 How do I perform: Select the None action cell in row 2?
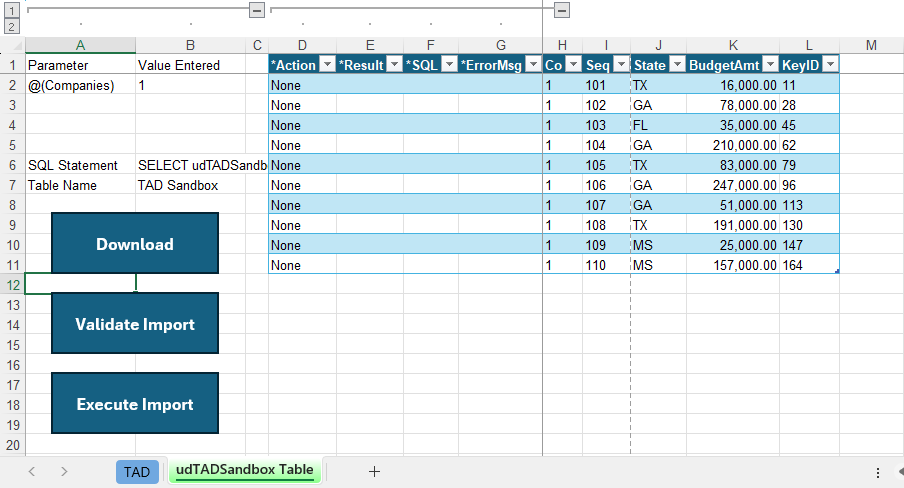302,85
